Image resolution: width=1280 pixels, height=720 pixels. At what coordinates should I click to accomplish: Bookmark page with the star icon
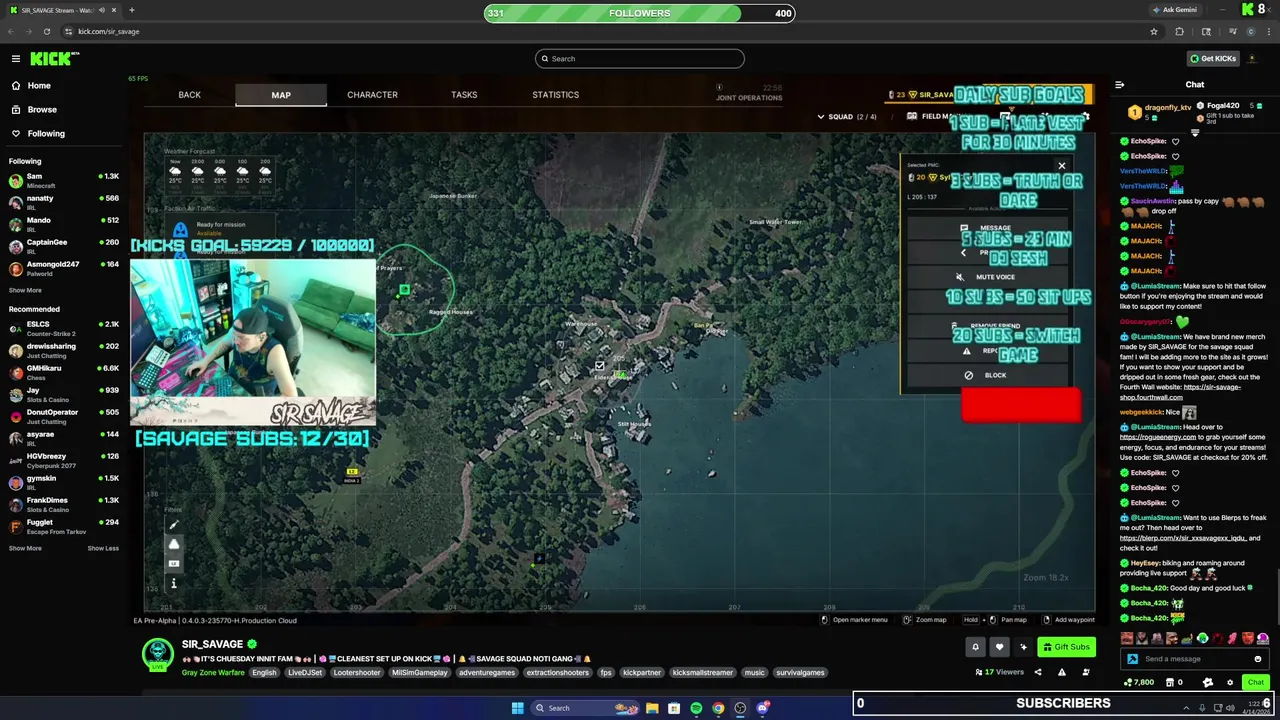[1154, 32]
